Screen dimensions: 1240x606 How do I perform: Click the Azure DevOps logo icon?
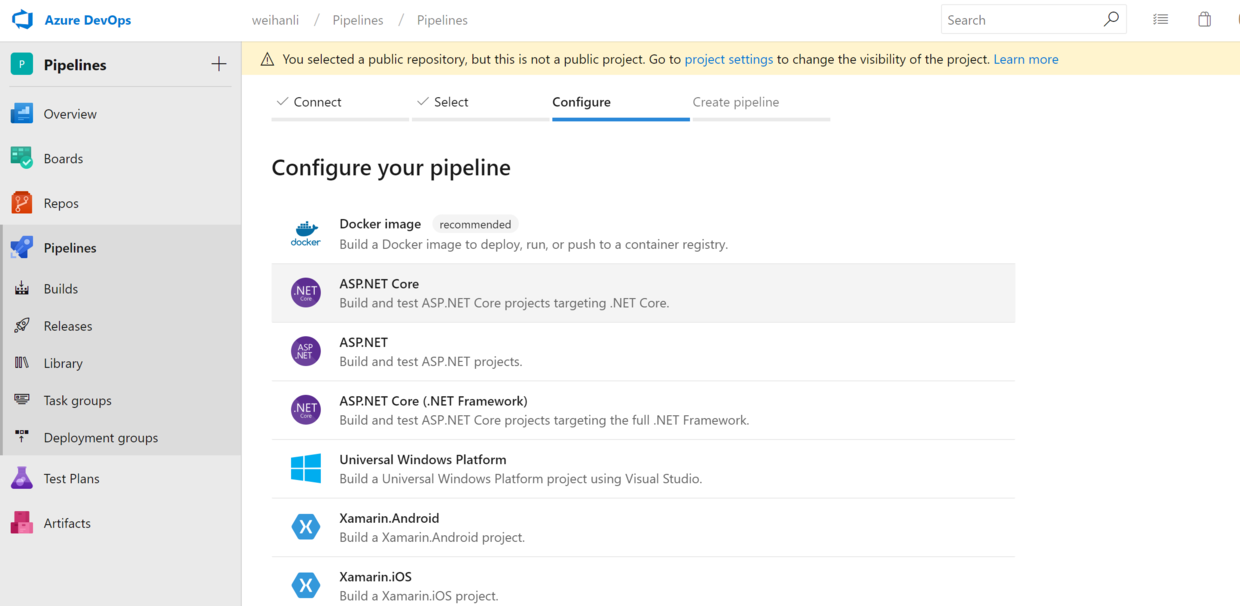(22, 20)
